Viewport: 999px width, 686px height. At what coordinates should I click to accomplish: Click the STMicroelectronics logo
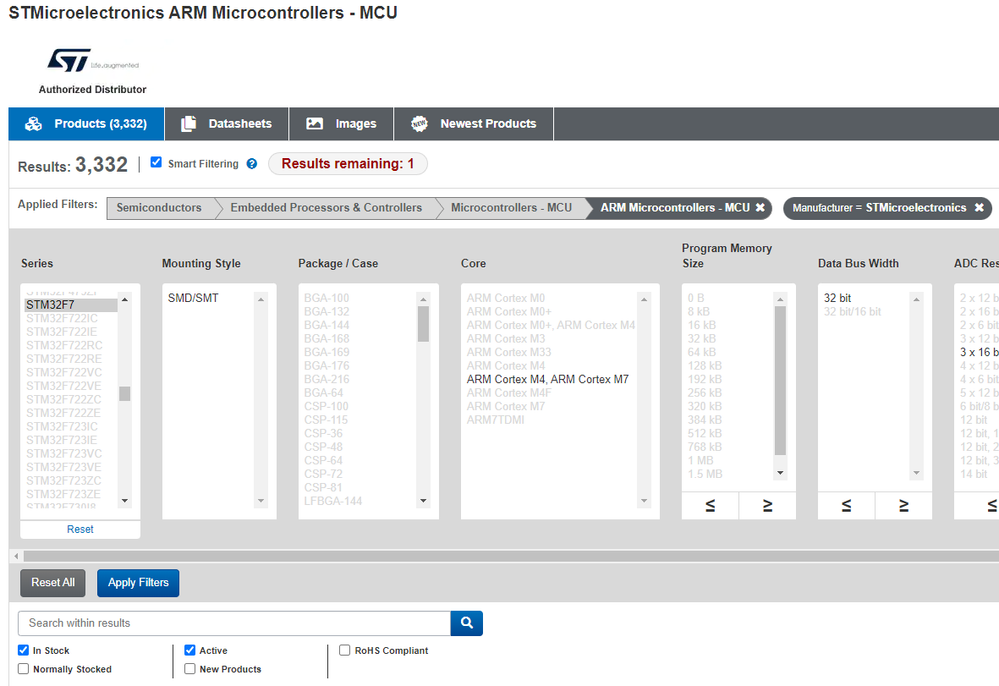pyautogui.click(x=93, y=61)
